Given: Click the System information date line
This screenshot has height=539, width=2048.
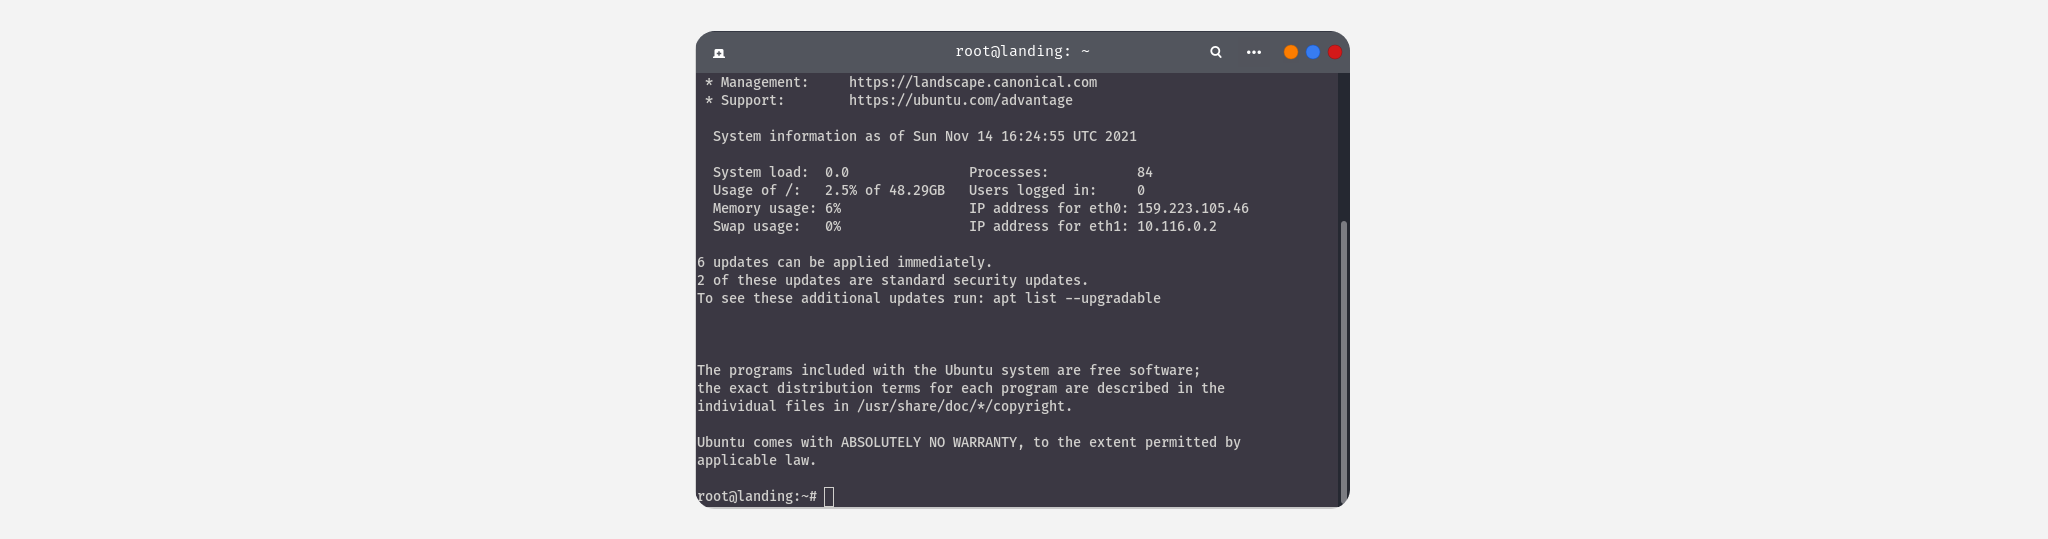Looking at the screenshot, I should [925, 137].
